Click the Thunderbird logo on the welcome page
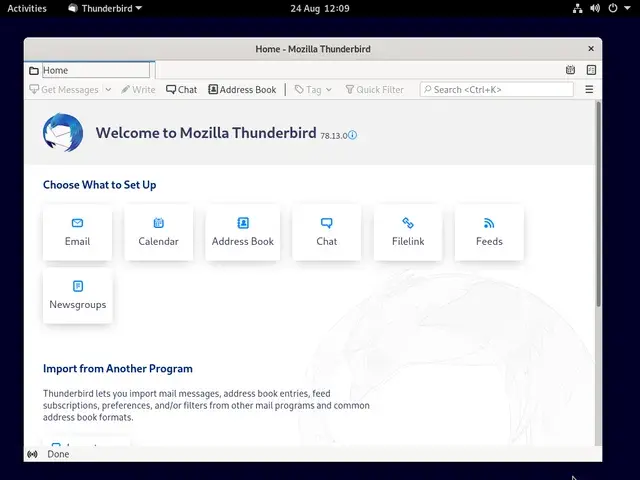 [x=63, y=133]
